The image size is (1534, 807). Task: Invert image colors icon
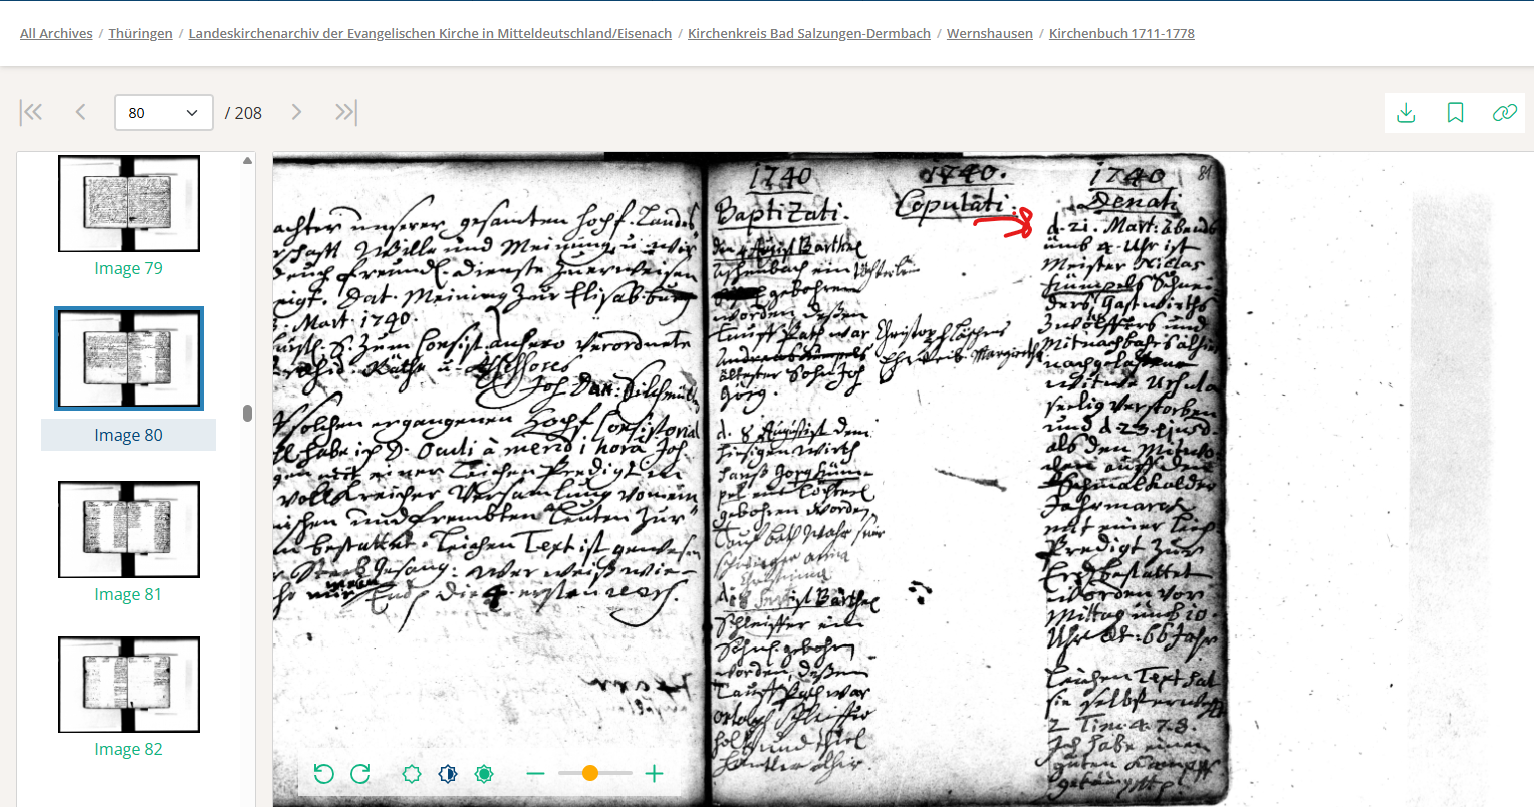485,773
